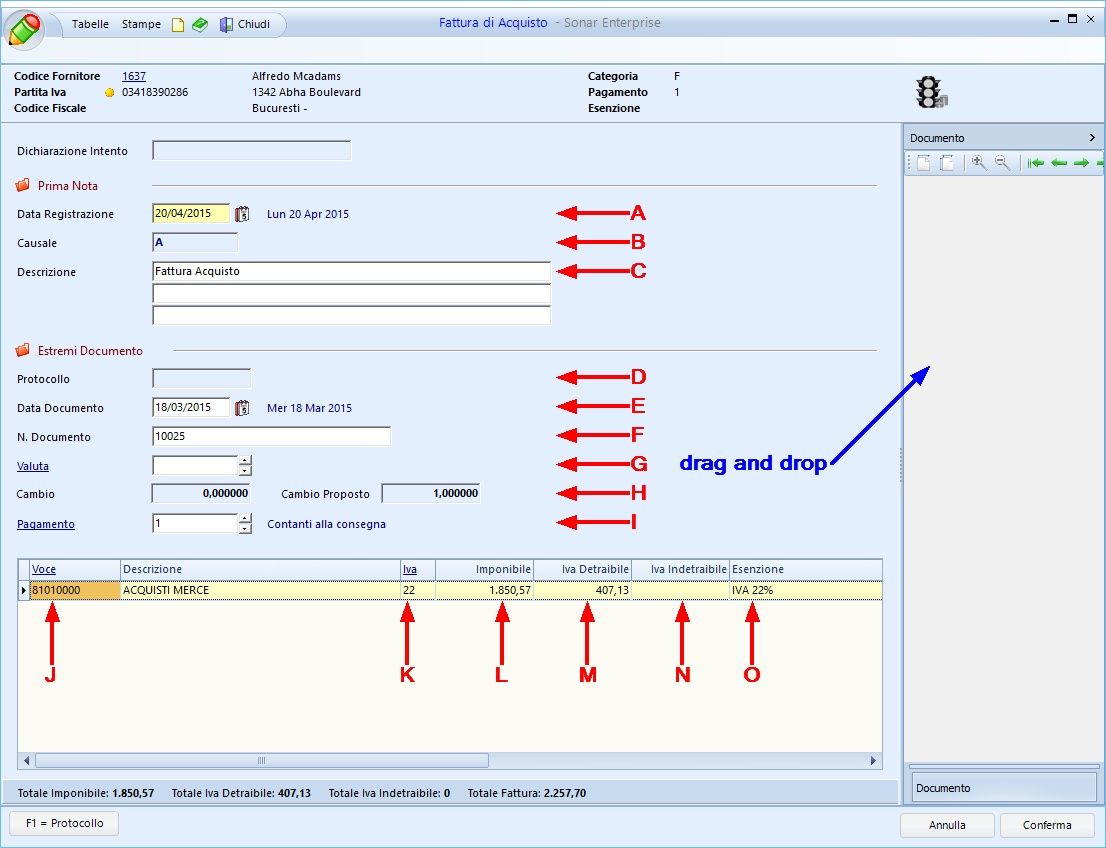
Task: Collapse the Documento panel using its chevron
Action: [x=1092, y=138]
